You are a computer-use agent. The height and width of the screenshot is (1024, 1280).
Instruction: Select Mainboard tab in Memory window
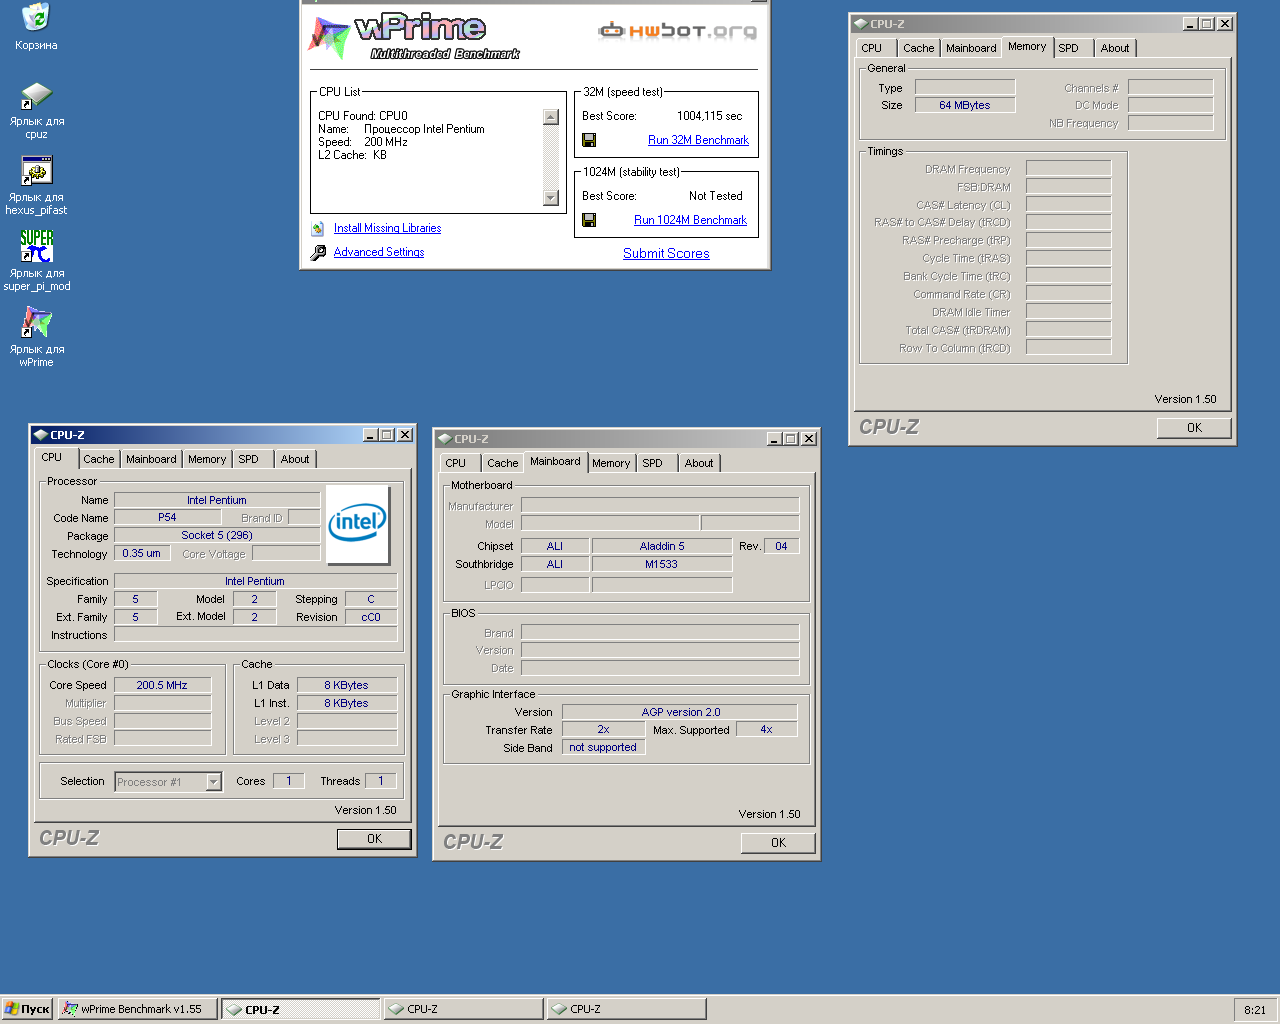pyautogui.click(x=971, y=48)
